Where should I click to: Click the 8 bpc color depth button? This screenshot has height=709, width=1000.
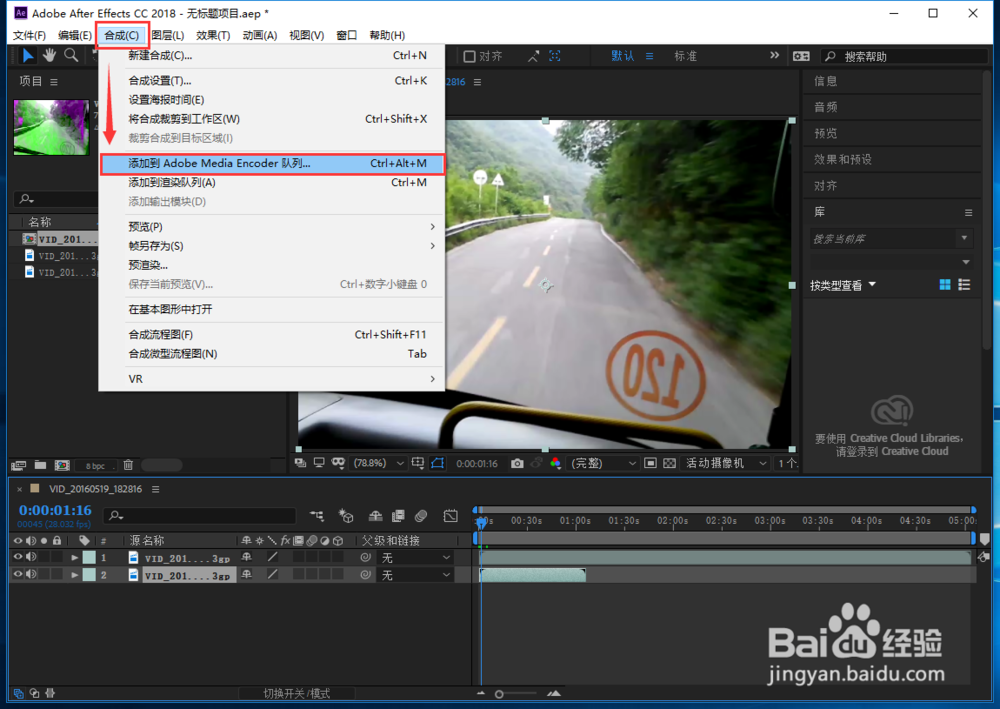[96, 466]
